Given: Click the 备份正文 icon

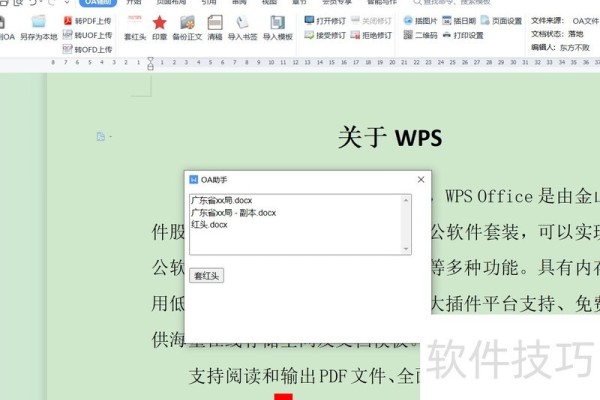Looking at the screenshot, I should 187,22.
